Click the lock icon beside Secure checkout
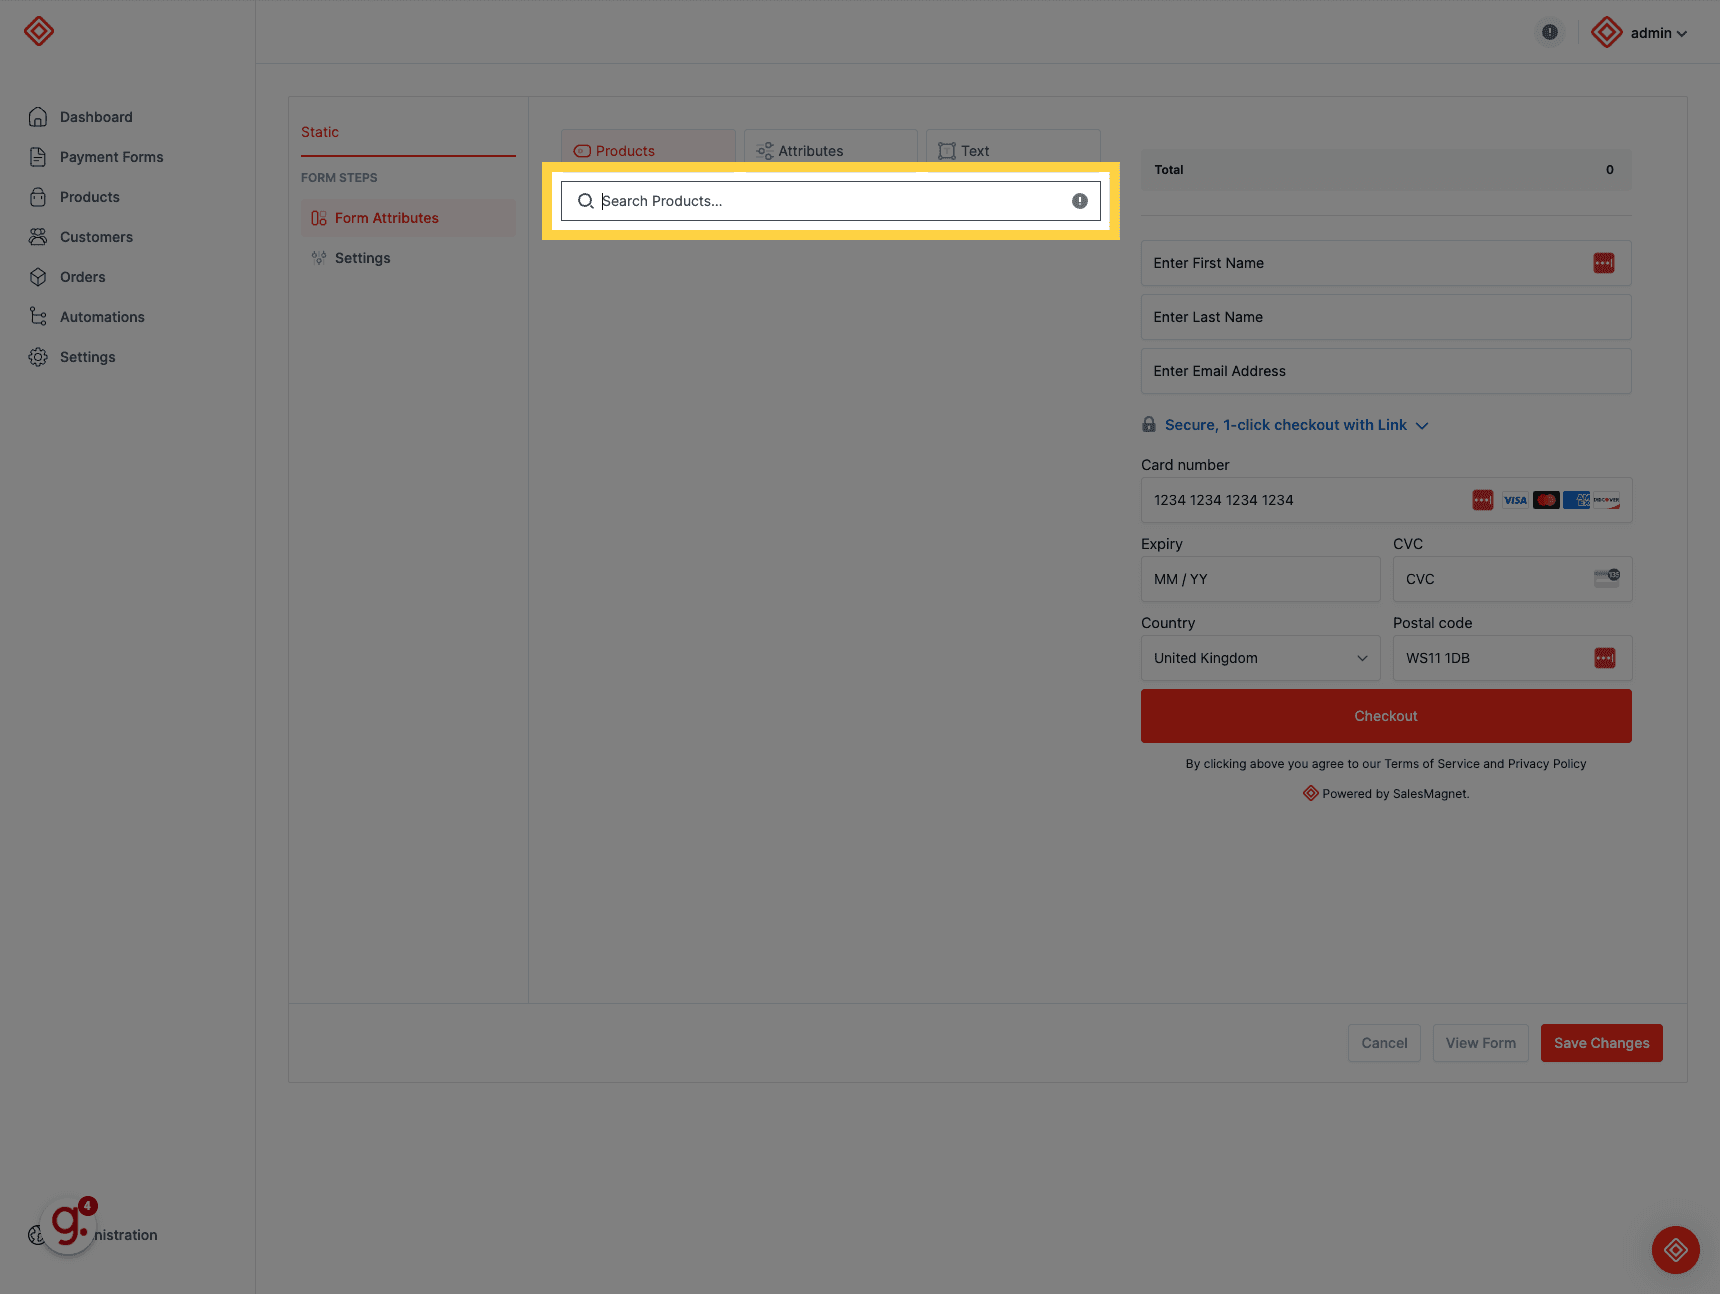This screenshot has width=1720, height=1294. pos(1149,424)
